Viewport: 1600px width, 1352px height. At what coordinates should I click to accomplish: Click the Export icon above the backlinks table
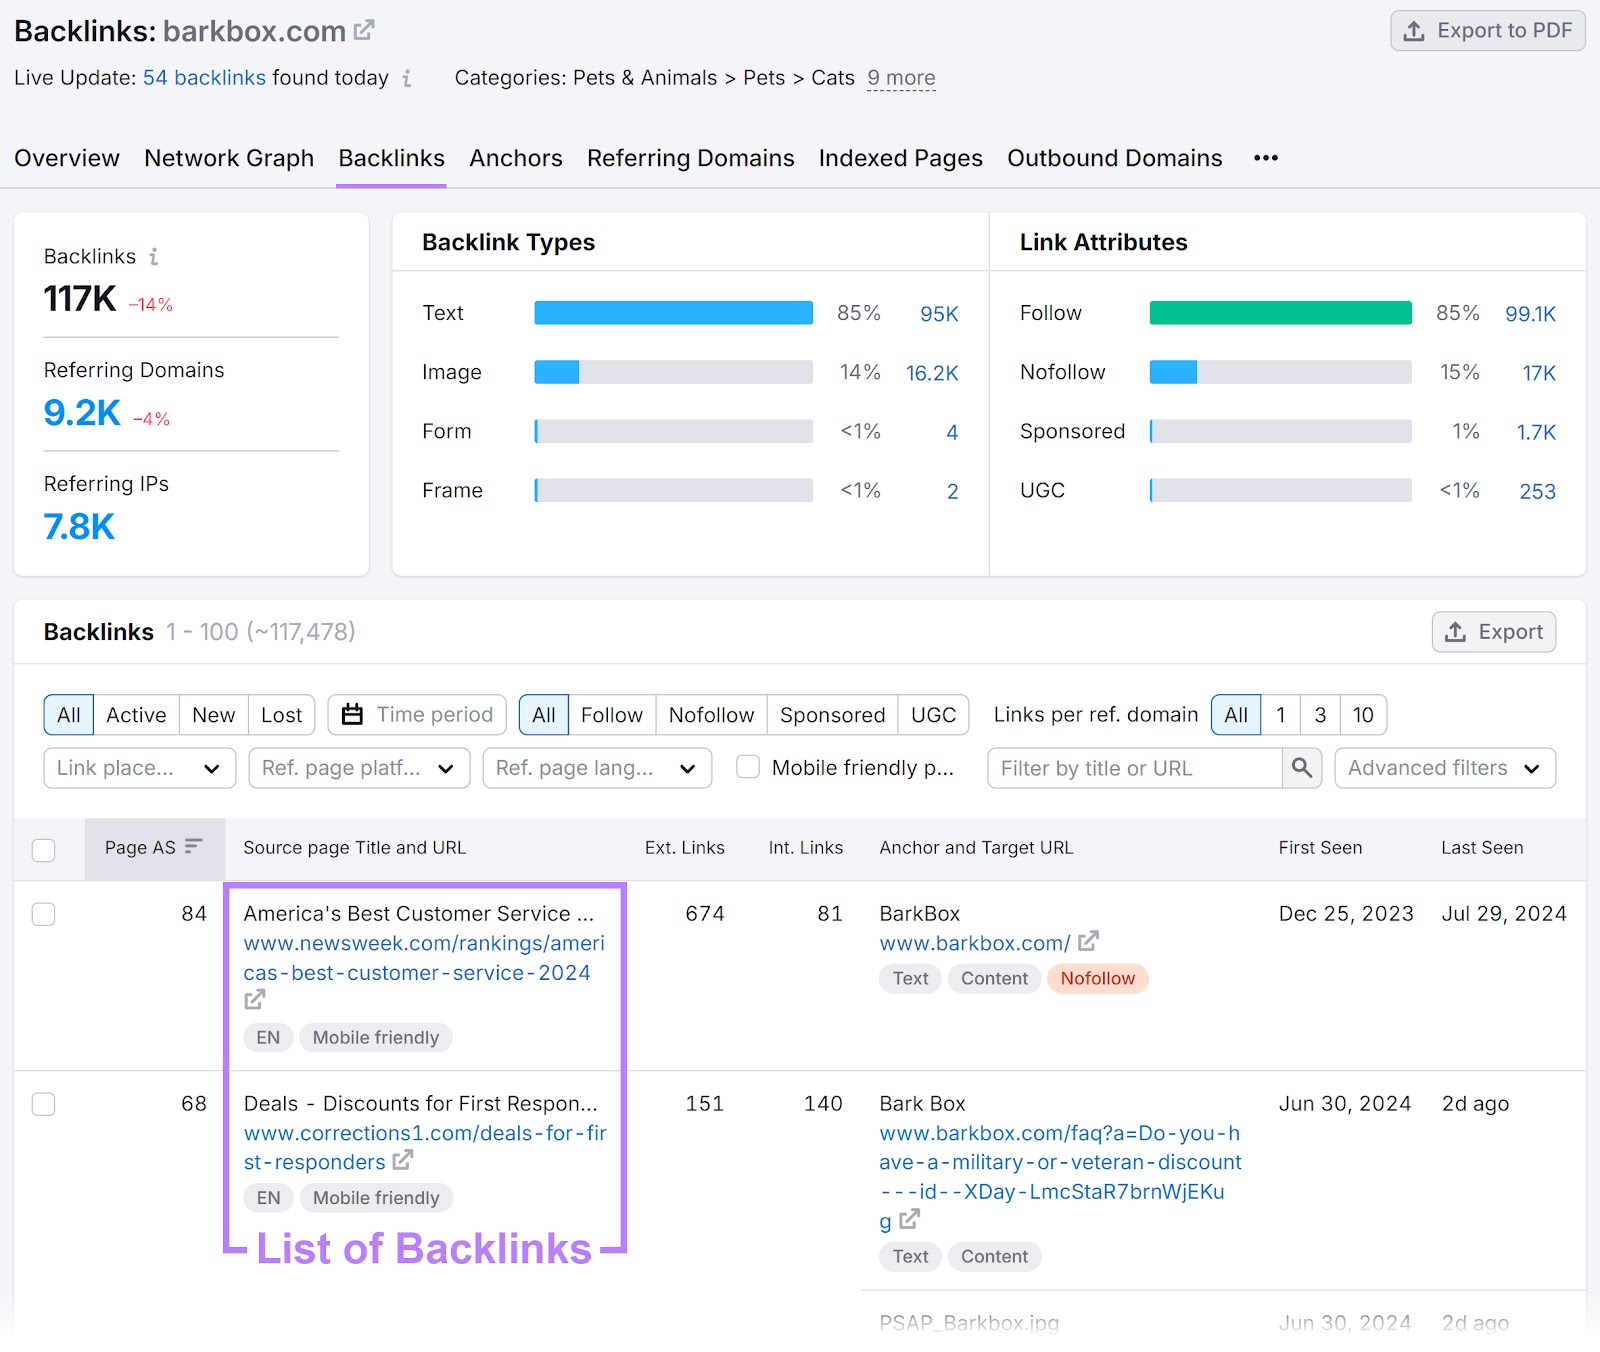(1456, 632)
